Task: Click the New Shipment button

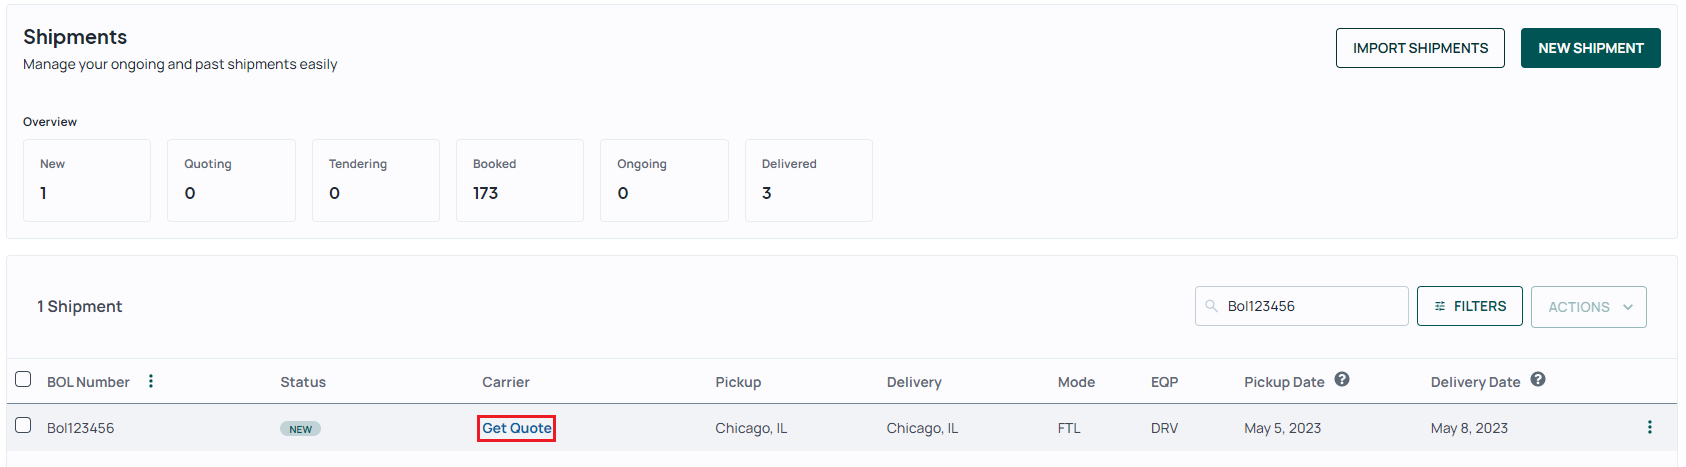Action: [1590, 48]
